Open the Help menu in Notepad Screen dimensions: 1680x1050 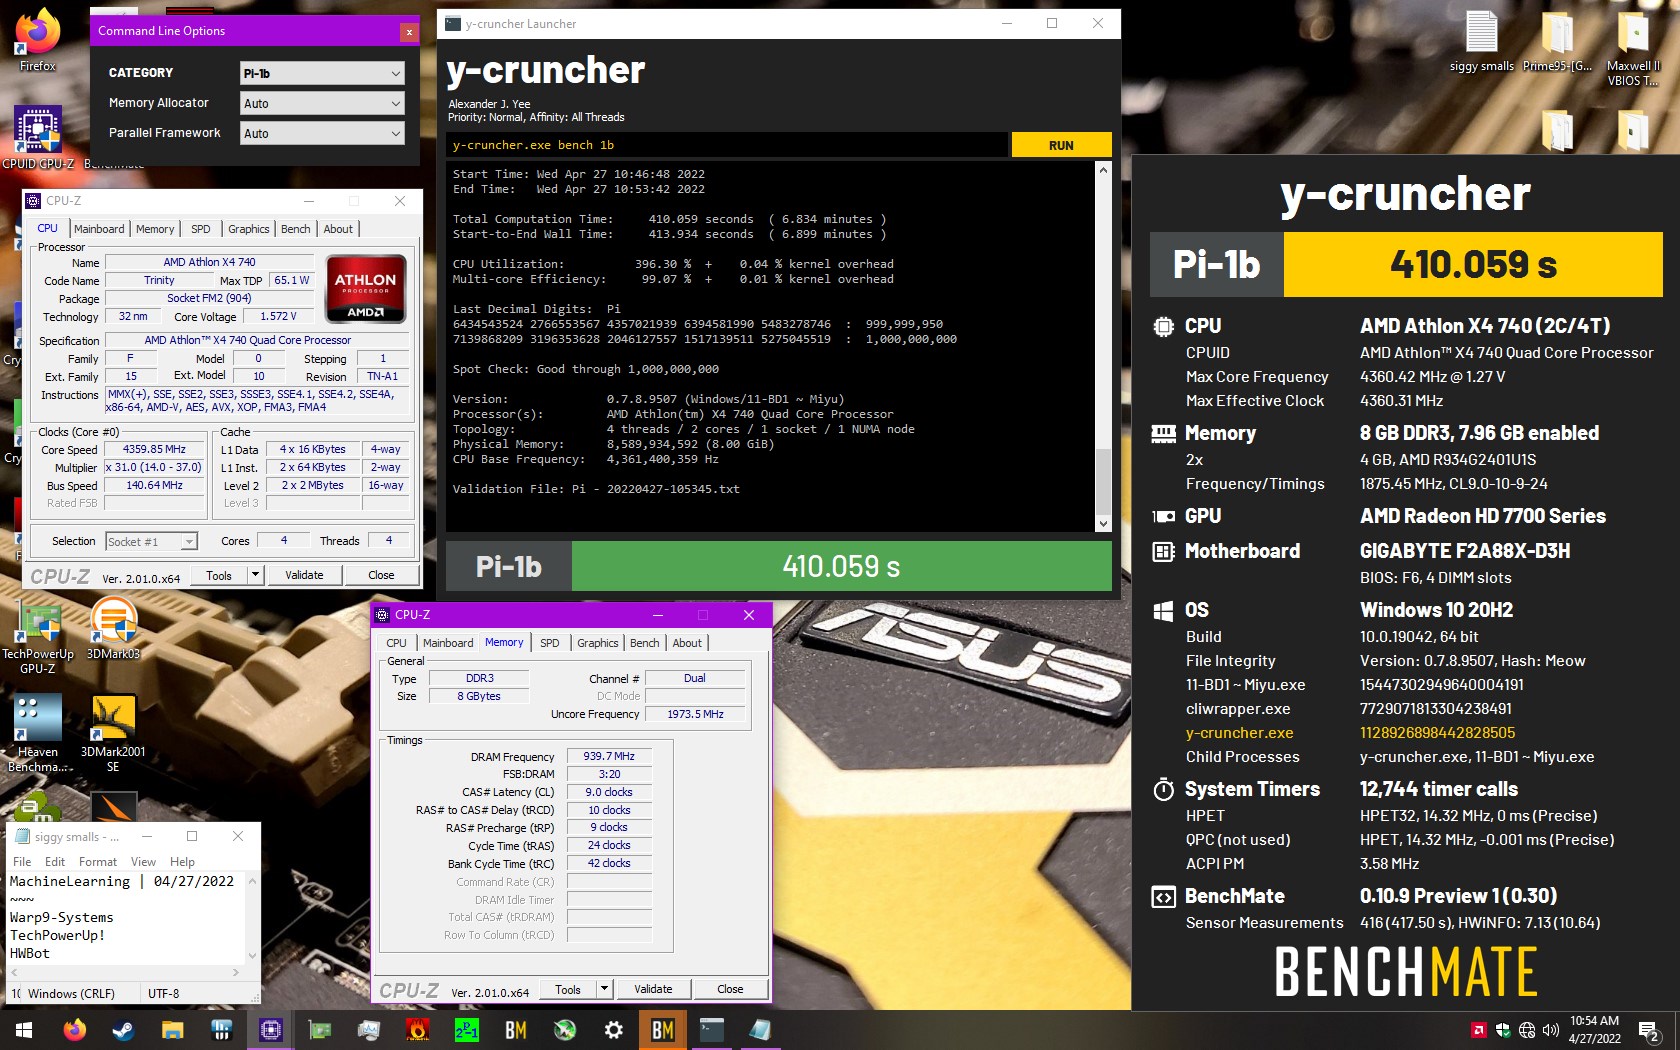tap(182, 862)
